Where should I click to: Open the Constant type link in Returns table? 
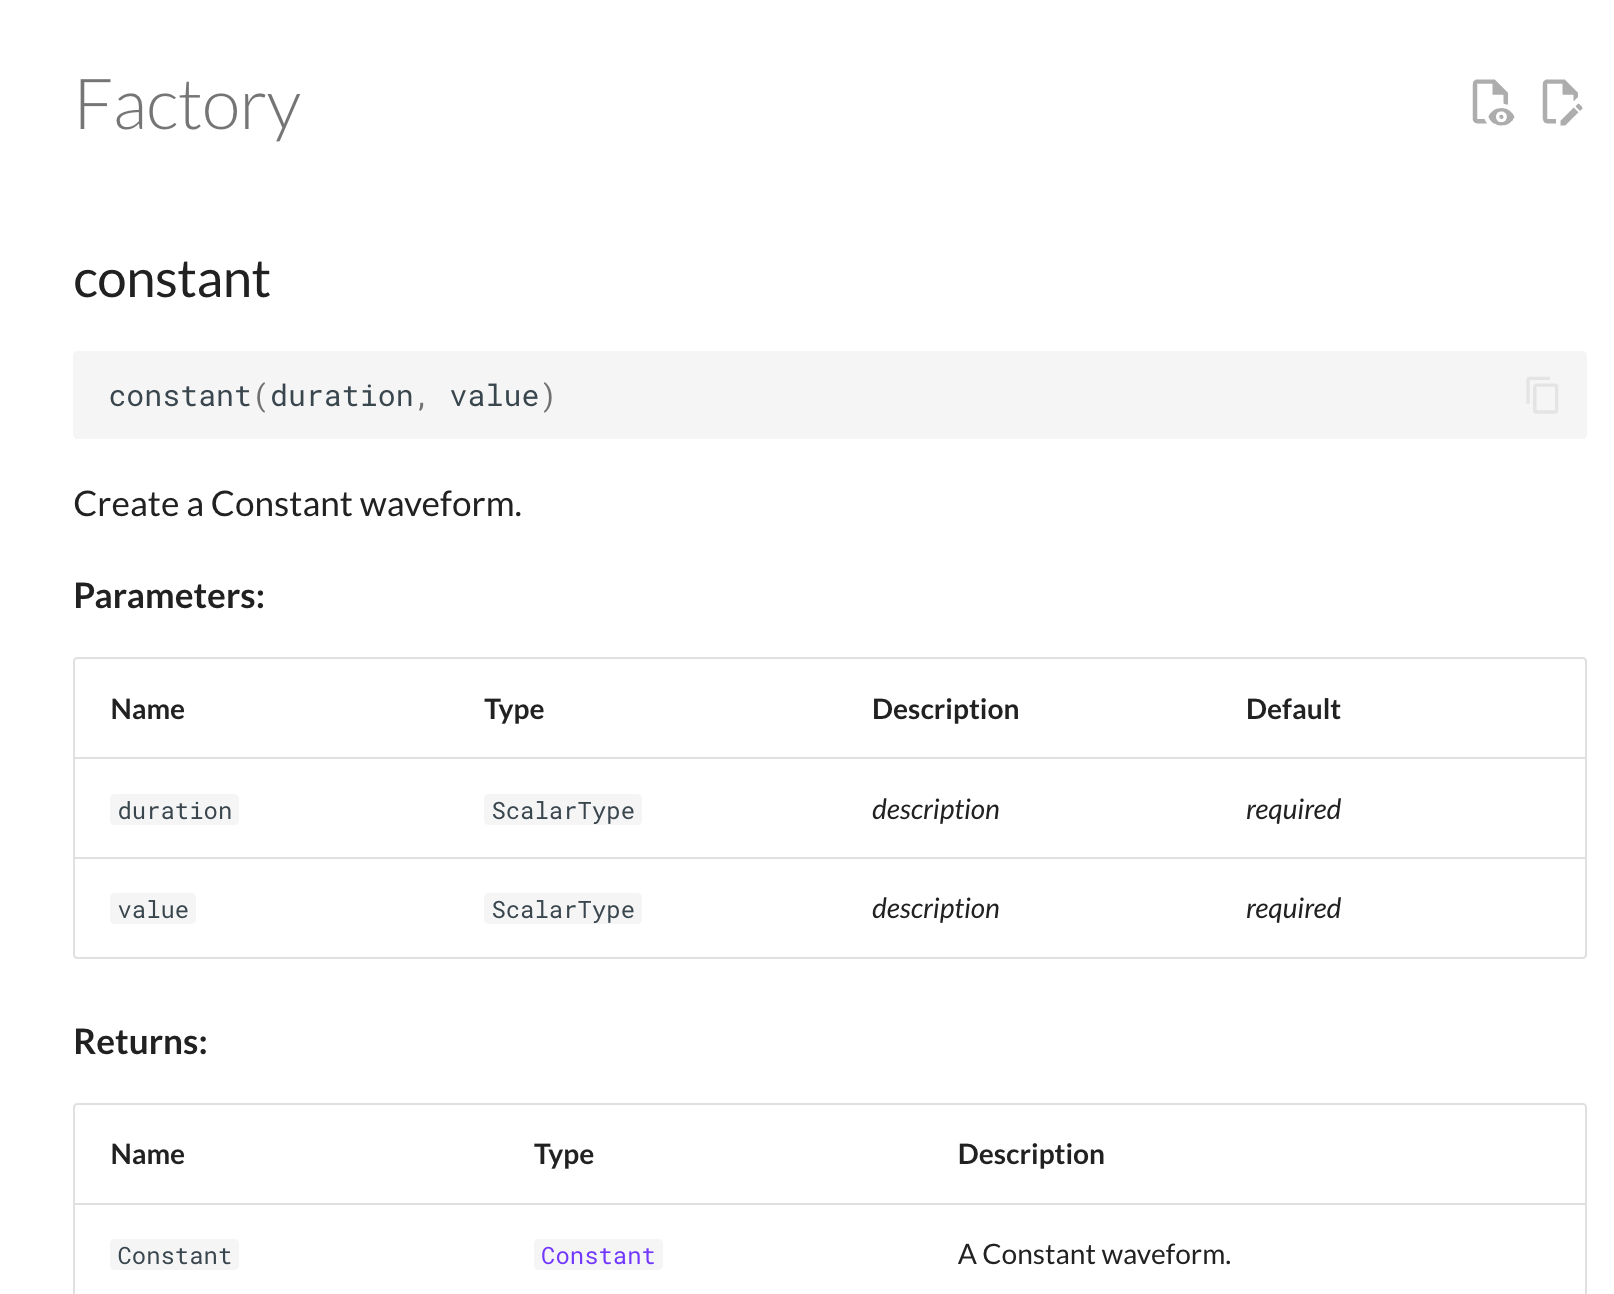pos(597,1255)
